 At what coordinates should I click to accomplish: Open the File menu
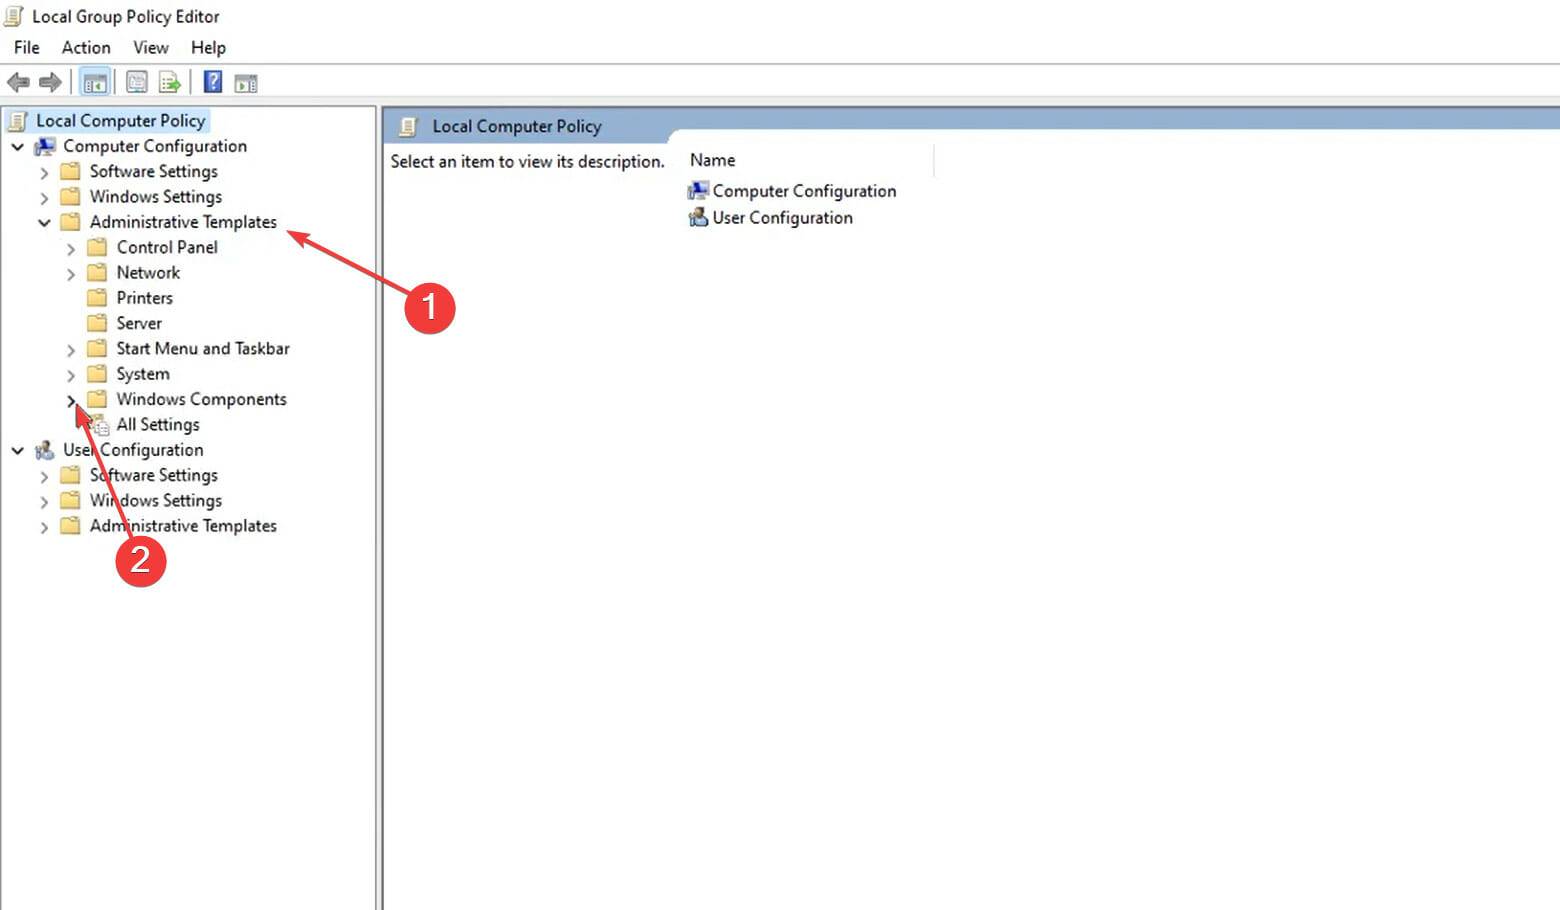[x=26, y=47]
